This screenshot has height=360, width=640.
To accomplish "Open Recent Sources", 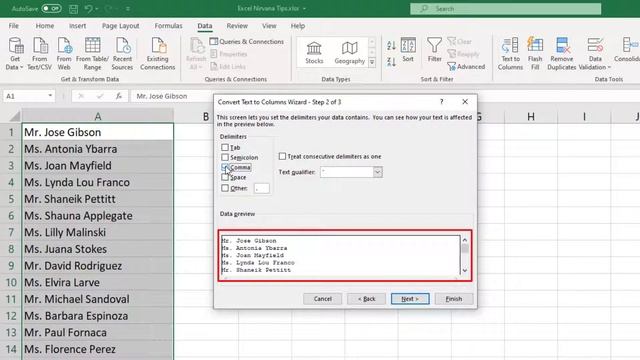I will [122, 54].
